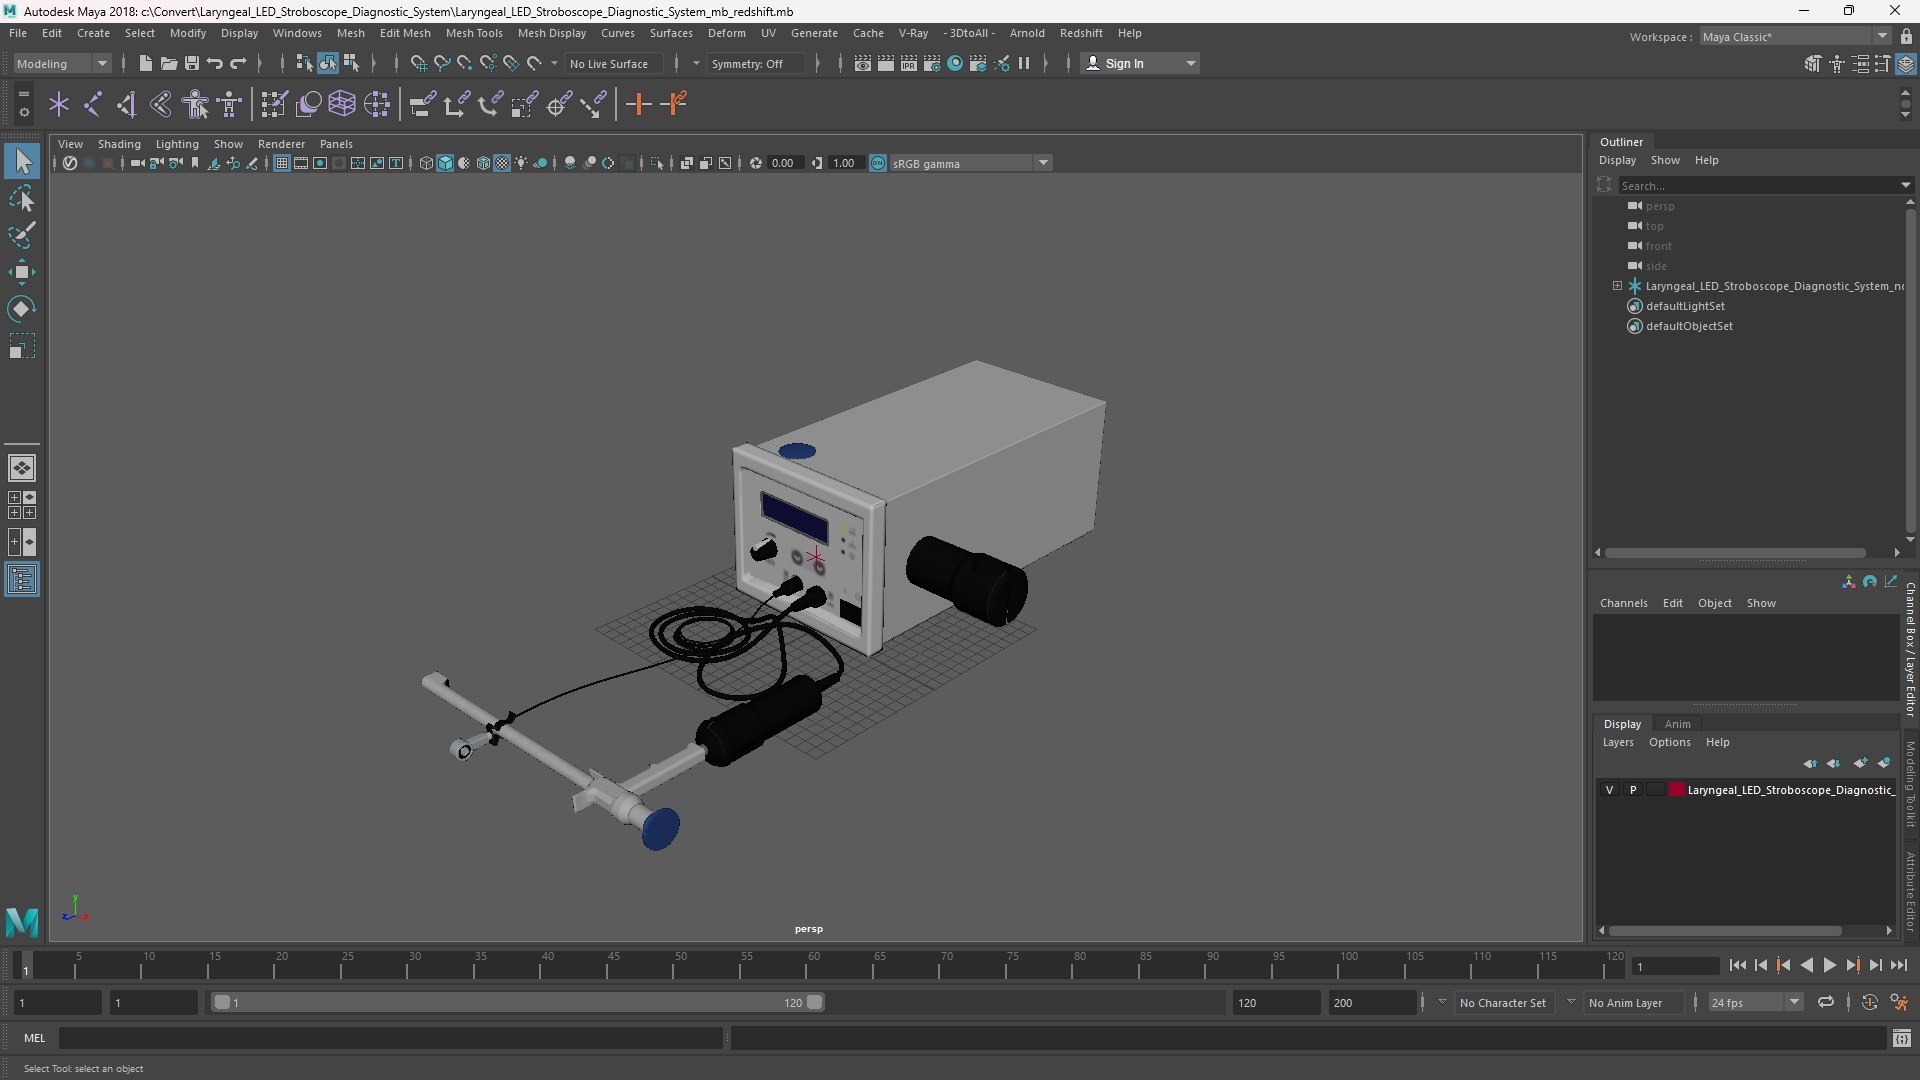Toggle sRGB gamma color management button
Image resolution: width=1920 pixels, height=1080 pixels.
point(878,163)
